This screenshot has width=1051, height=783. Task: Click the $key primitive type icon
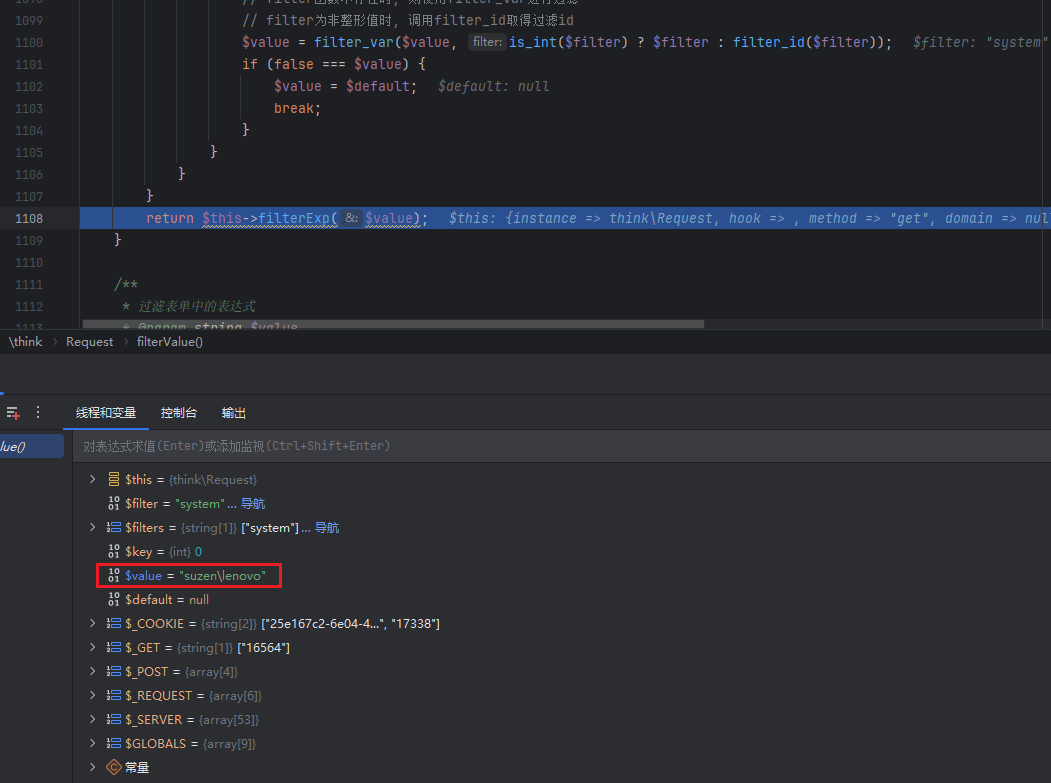[x=114, y=552]
